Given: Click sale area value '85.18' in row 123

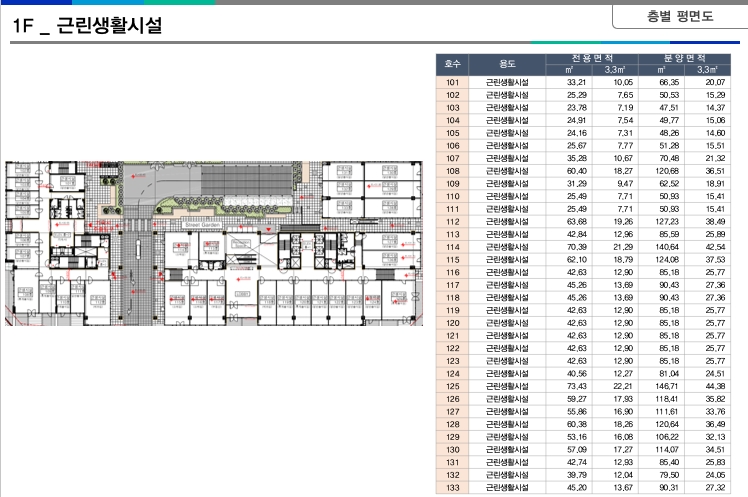Looking at the screenshot, I should (669, 361).
